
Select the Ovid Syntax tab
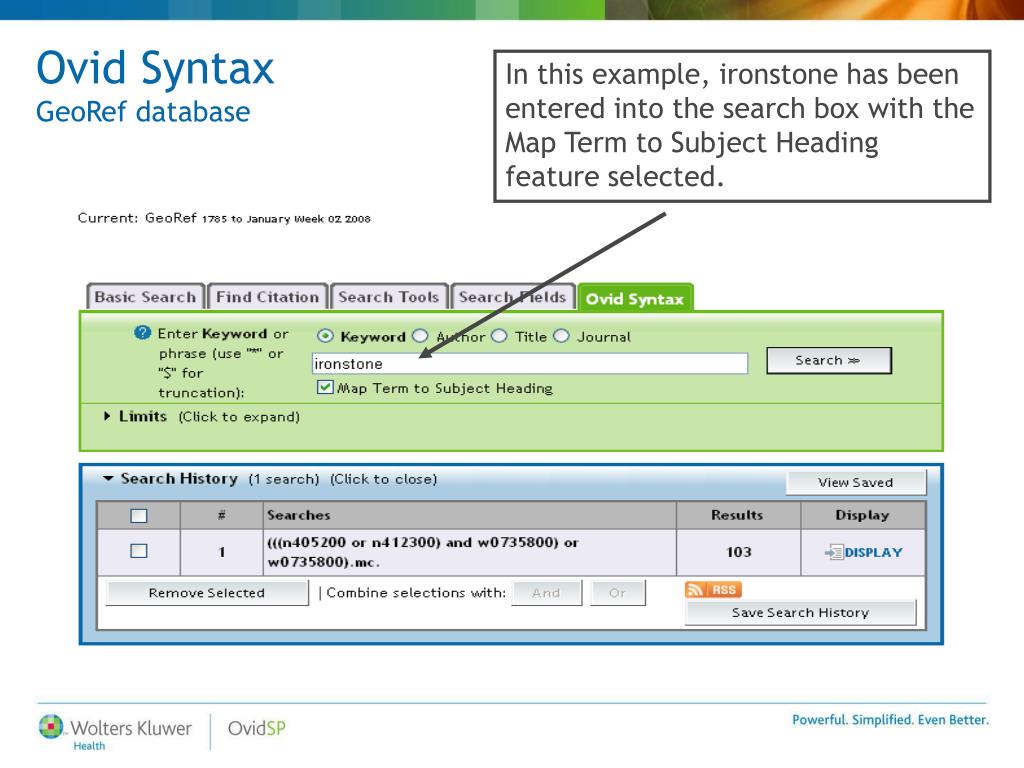pyautogui.click(x=635, y=298)
